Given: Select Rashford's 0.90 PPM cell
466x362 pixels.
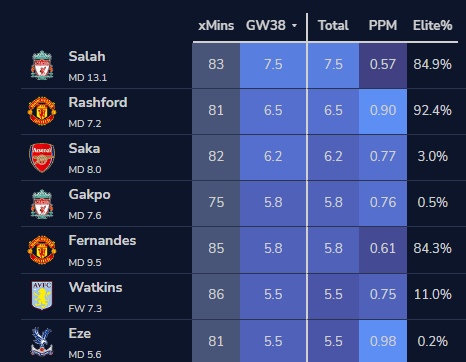Looking at the screenshot, I should coord(383,111).
